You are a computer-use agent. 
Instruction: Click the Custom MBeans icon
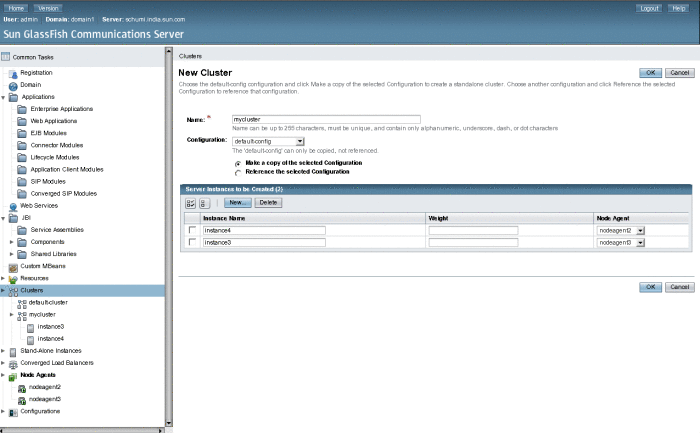13,267
